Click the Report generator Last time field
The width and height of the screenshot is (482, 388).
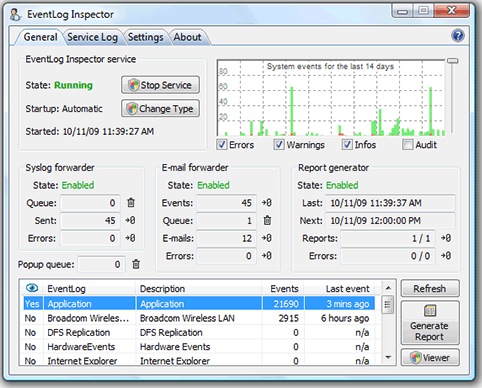(390, 203)
